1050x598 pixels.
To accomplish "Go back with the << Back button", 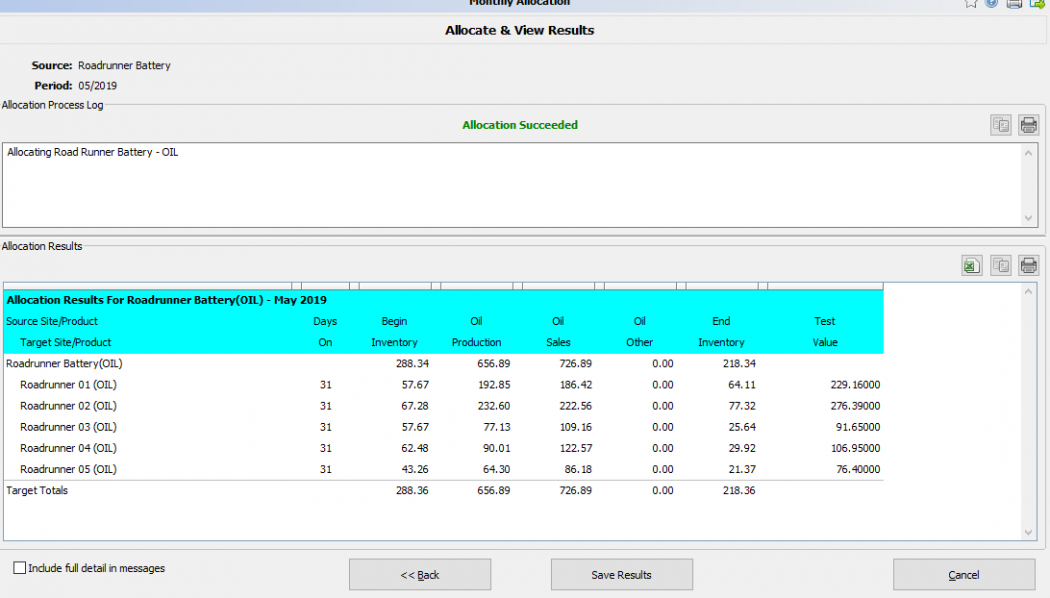I will click(x=420, y=575).
